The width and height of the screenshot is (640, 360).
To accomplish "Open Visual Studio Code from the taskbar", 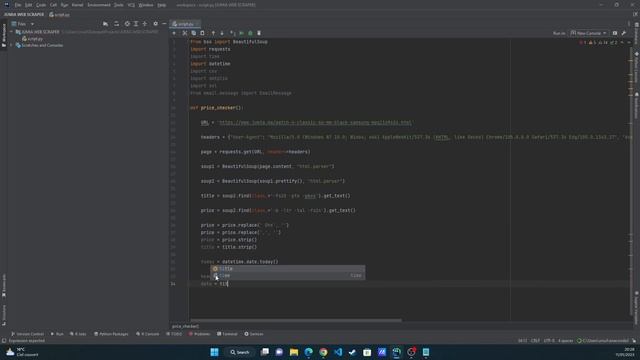I will [x=338, y=352].
